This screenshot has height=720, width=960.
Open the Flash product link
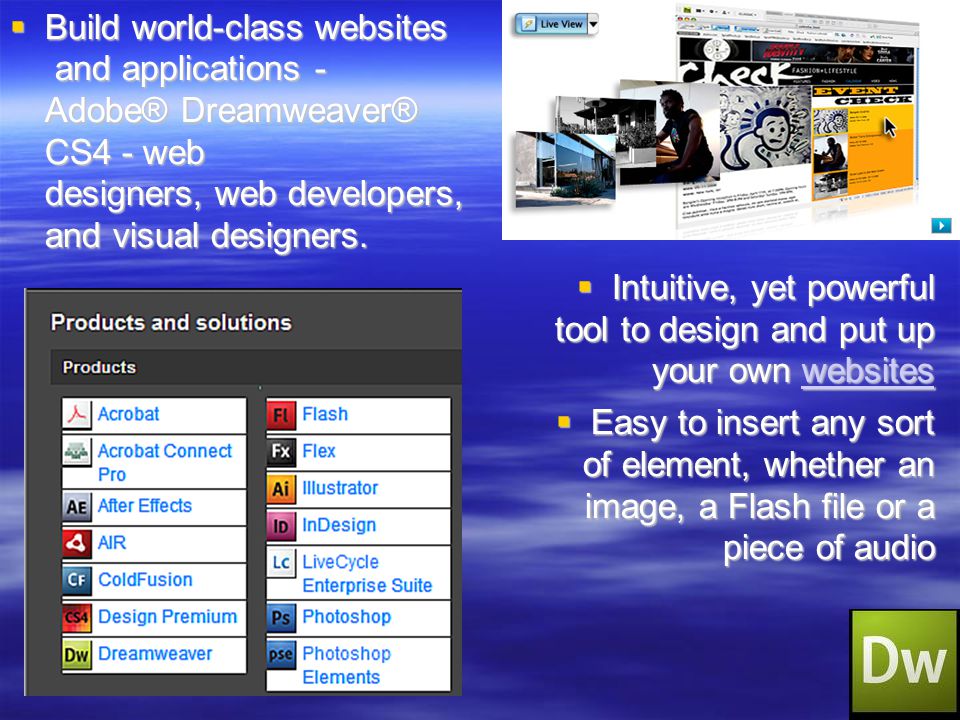325,414
